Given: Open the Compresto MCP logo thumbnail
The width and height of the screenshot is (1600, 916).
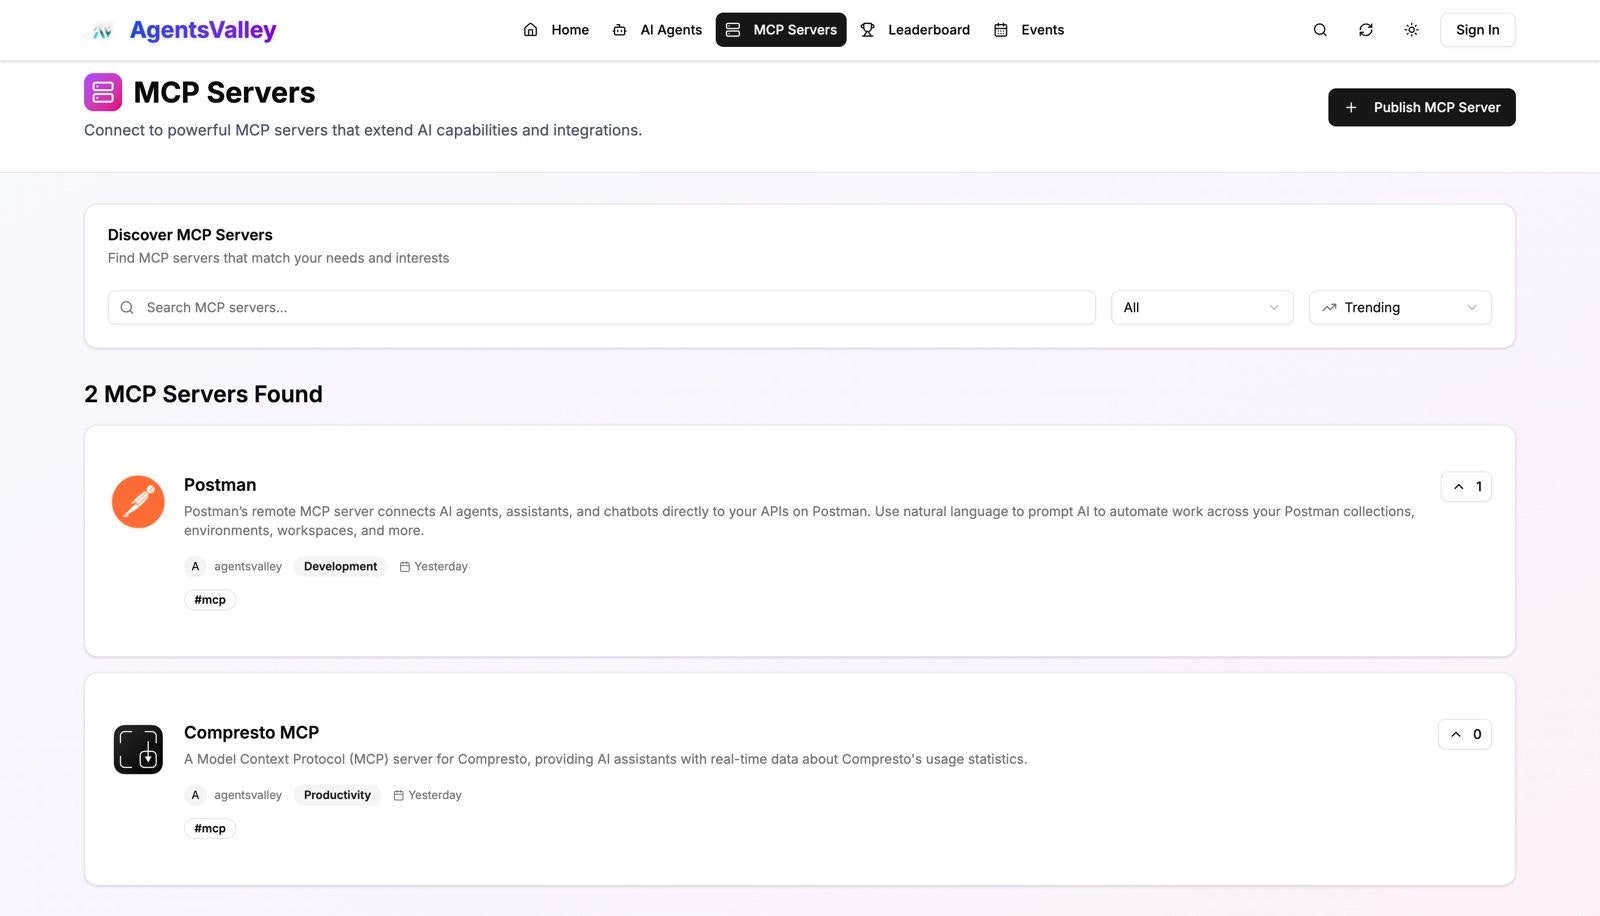Looking at the screenshot, I should 138,749.
